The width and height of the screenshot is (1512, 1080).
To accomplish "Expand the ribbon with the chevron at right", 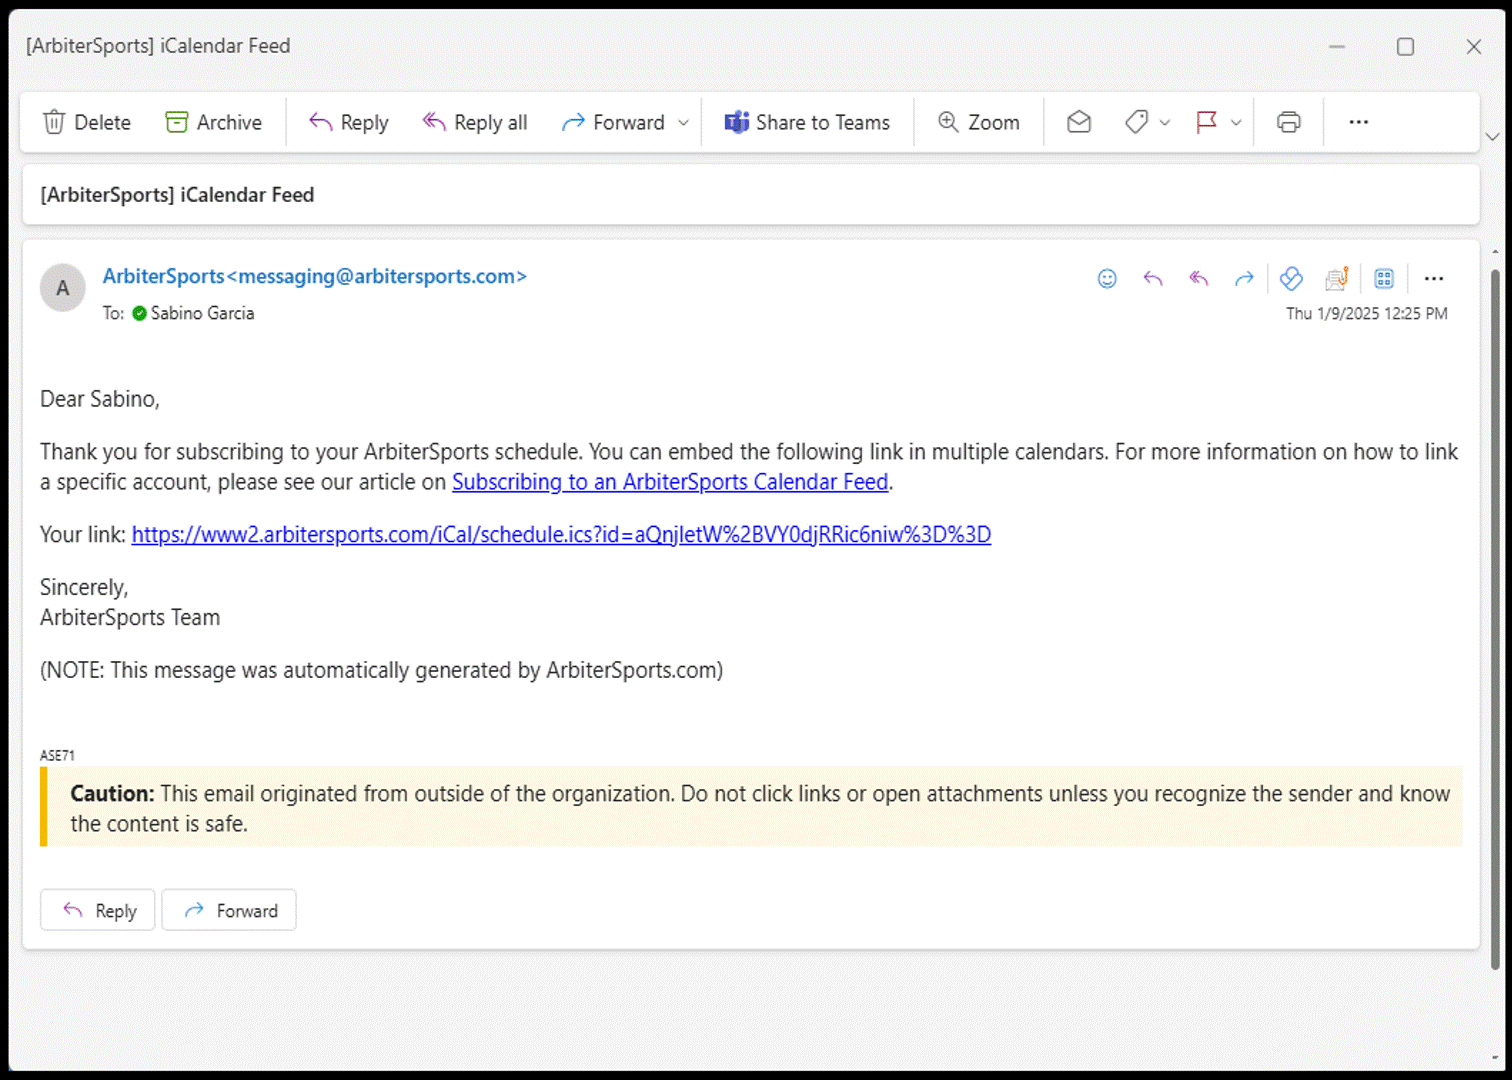I will (1492, 137).
